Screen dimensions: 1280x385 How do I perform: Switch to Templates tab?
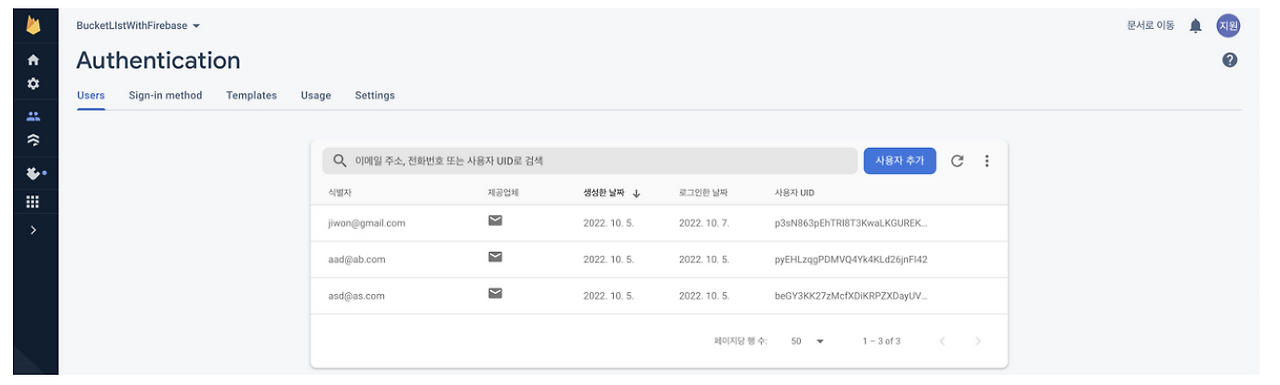point(251,96)
